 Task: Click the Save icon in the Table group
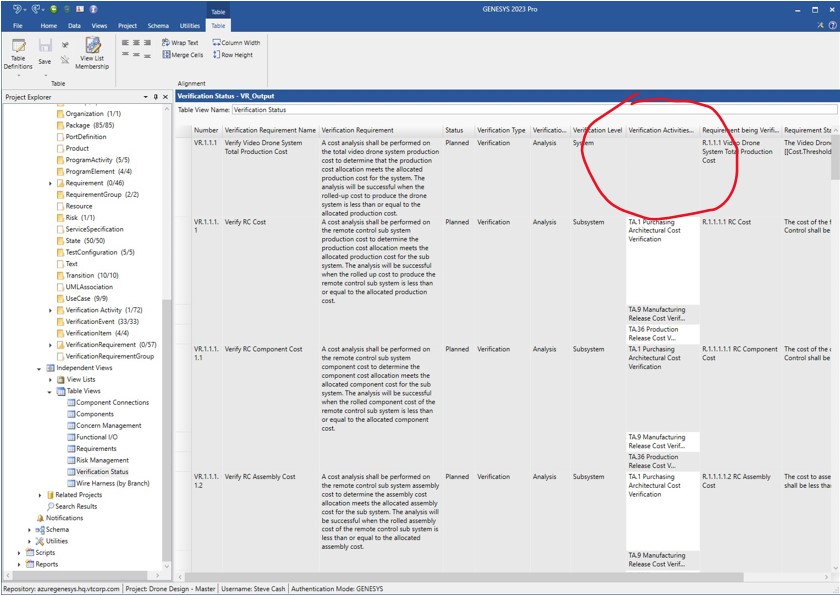45,44
